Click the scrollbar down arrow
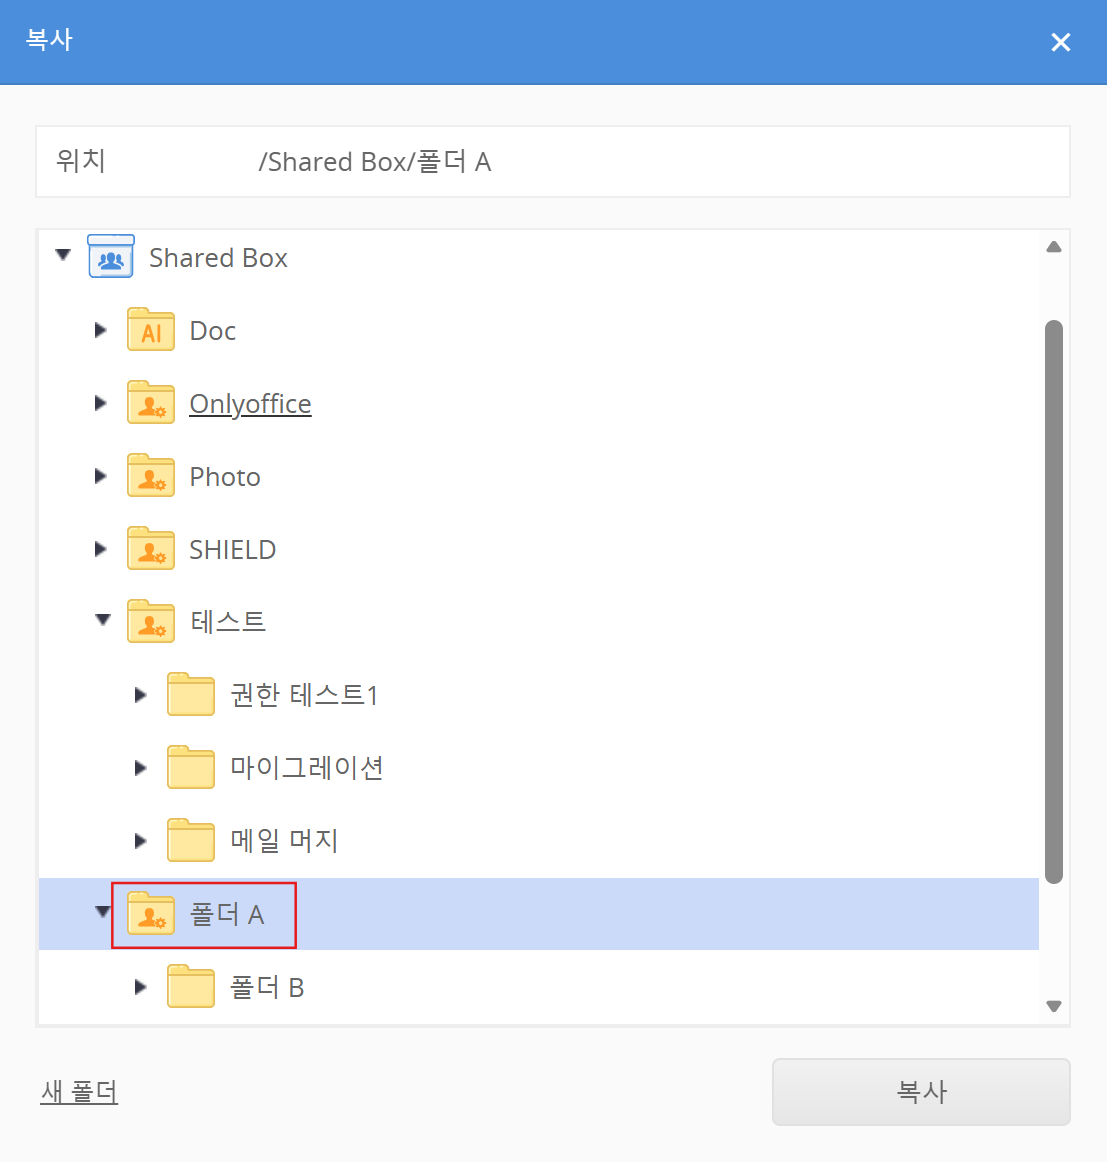This screenshot has width=1107, height=1162. [x=1053, y=1007]
